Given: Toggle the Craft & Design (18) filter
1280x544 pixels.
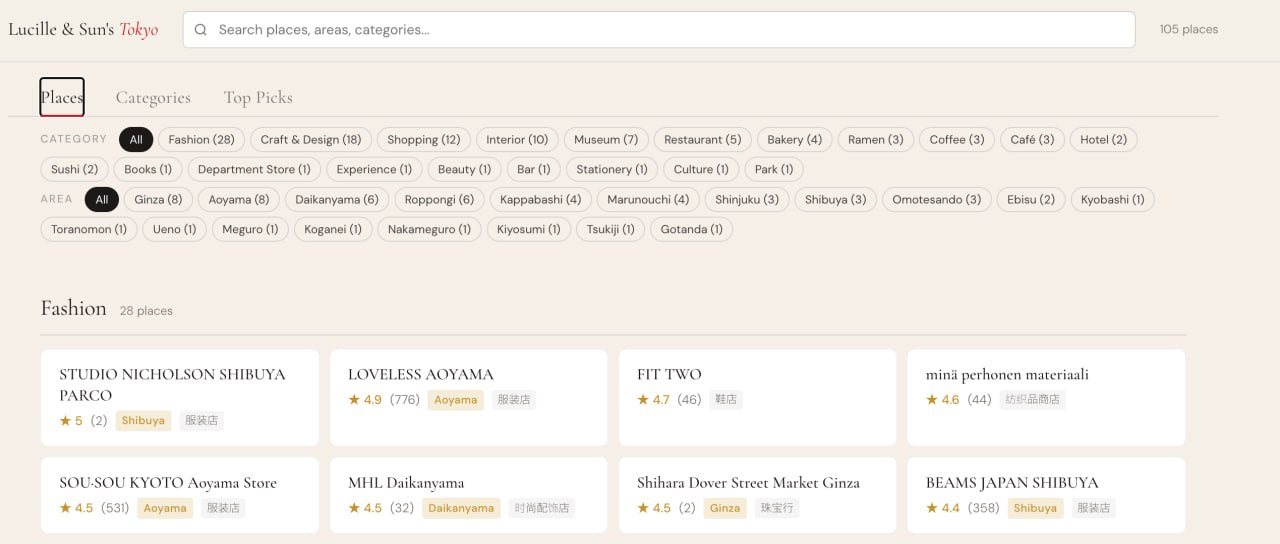Looking at the screenshot, I should point(311,140).
